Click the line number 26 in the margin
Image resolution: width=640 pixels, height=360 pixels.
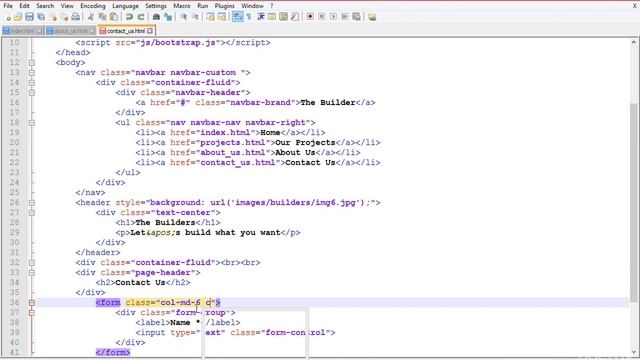pos(14,202)
